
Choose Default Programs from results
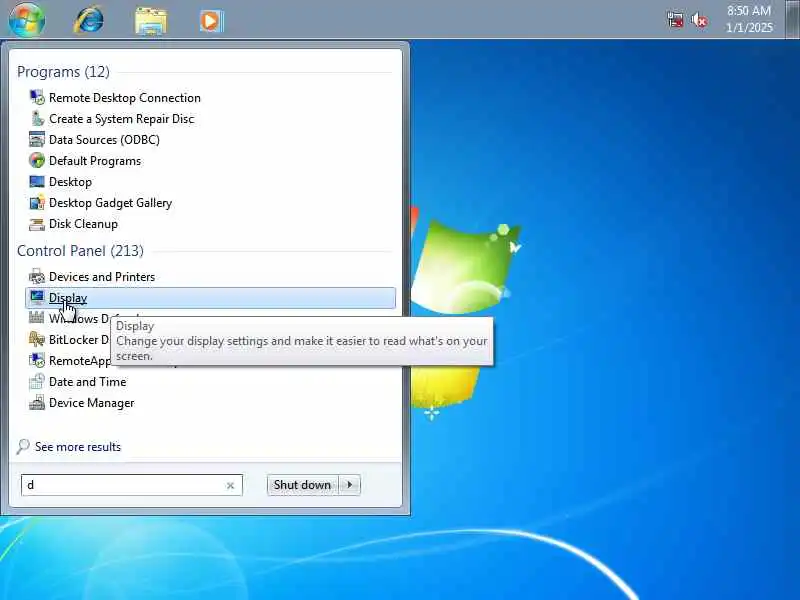click(x=95, y=161)
